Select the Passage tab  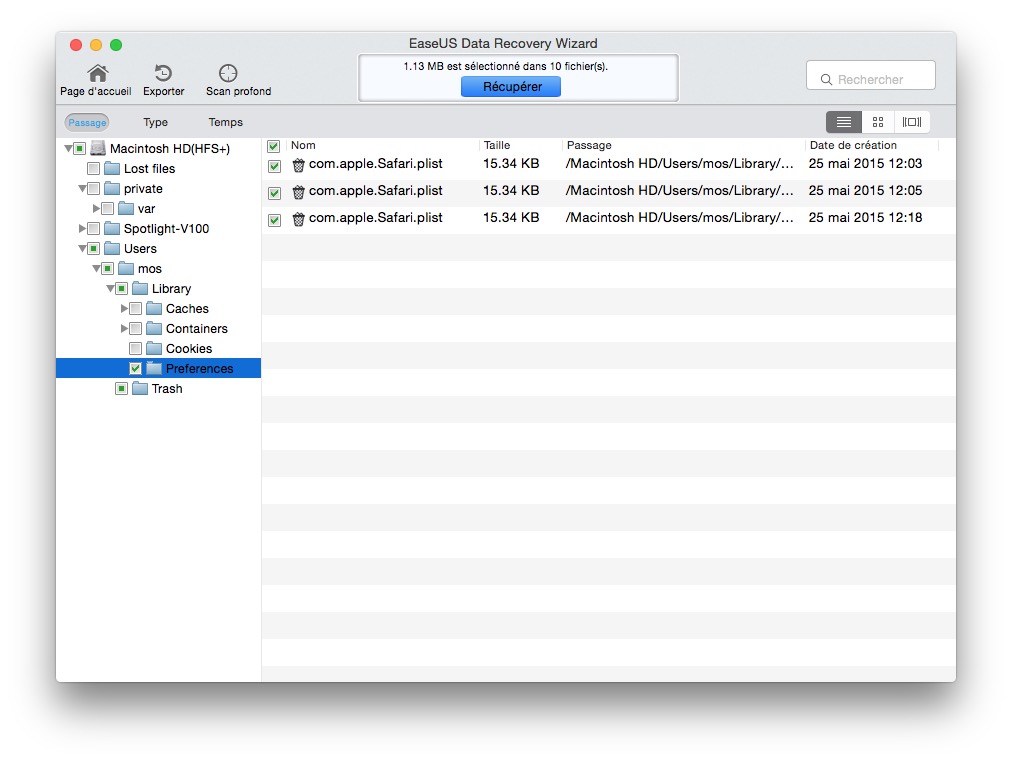87,122
